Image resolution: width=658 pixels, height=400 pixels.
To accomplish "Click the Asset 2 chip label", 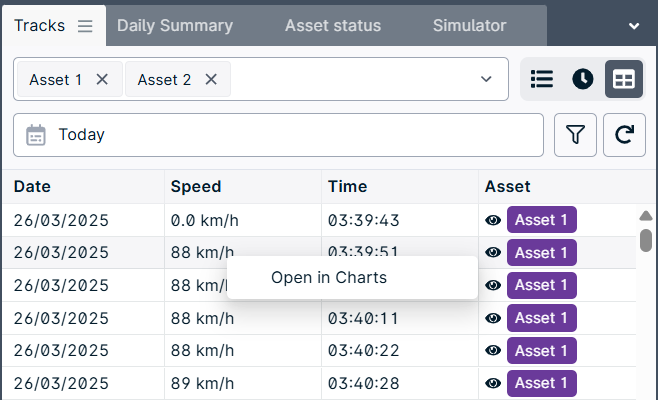I will pyautogui.click(x=164, y=79).
